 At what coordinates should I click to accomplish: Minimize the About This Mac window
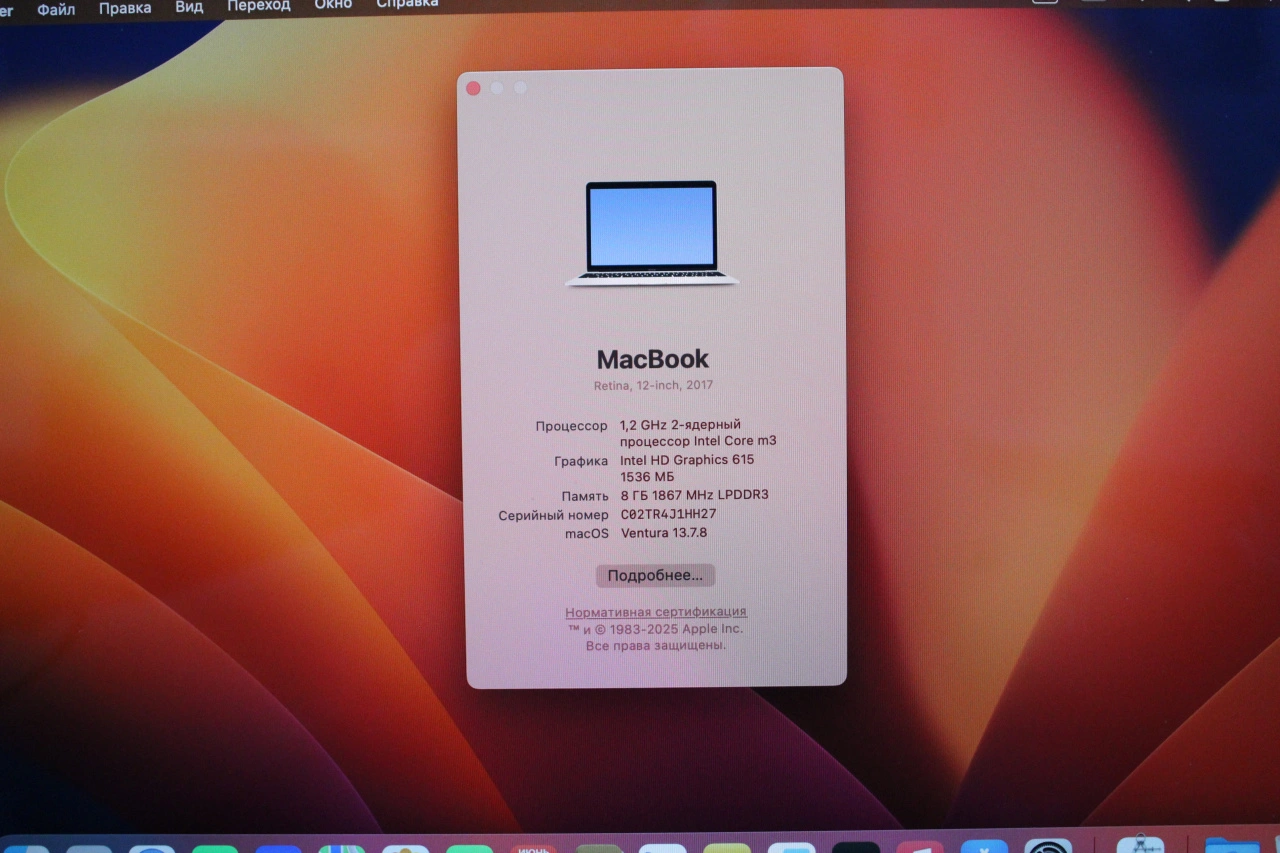click(497, 88)
